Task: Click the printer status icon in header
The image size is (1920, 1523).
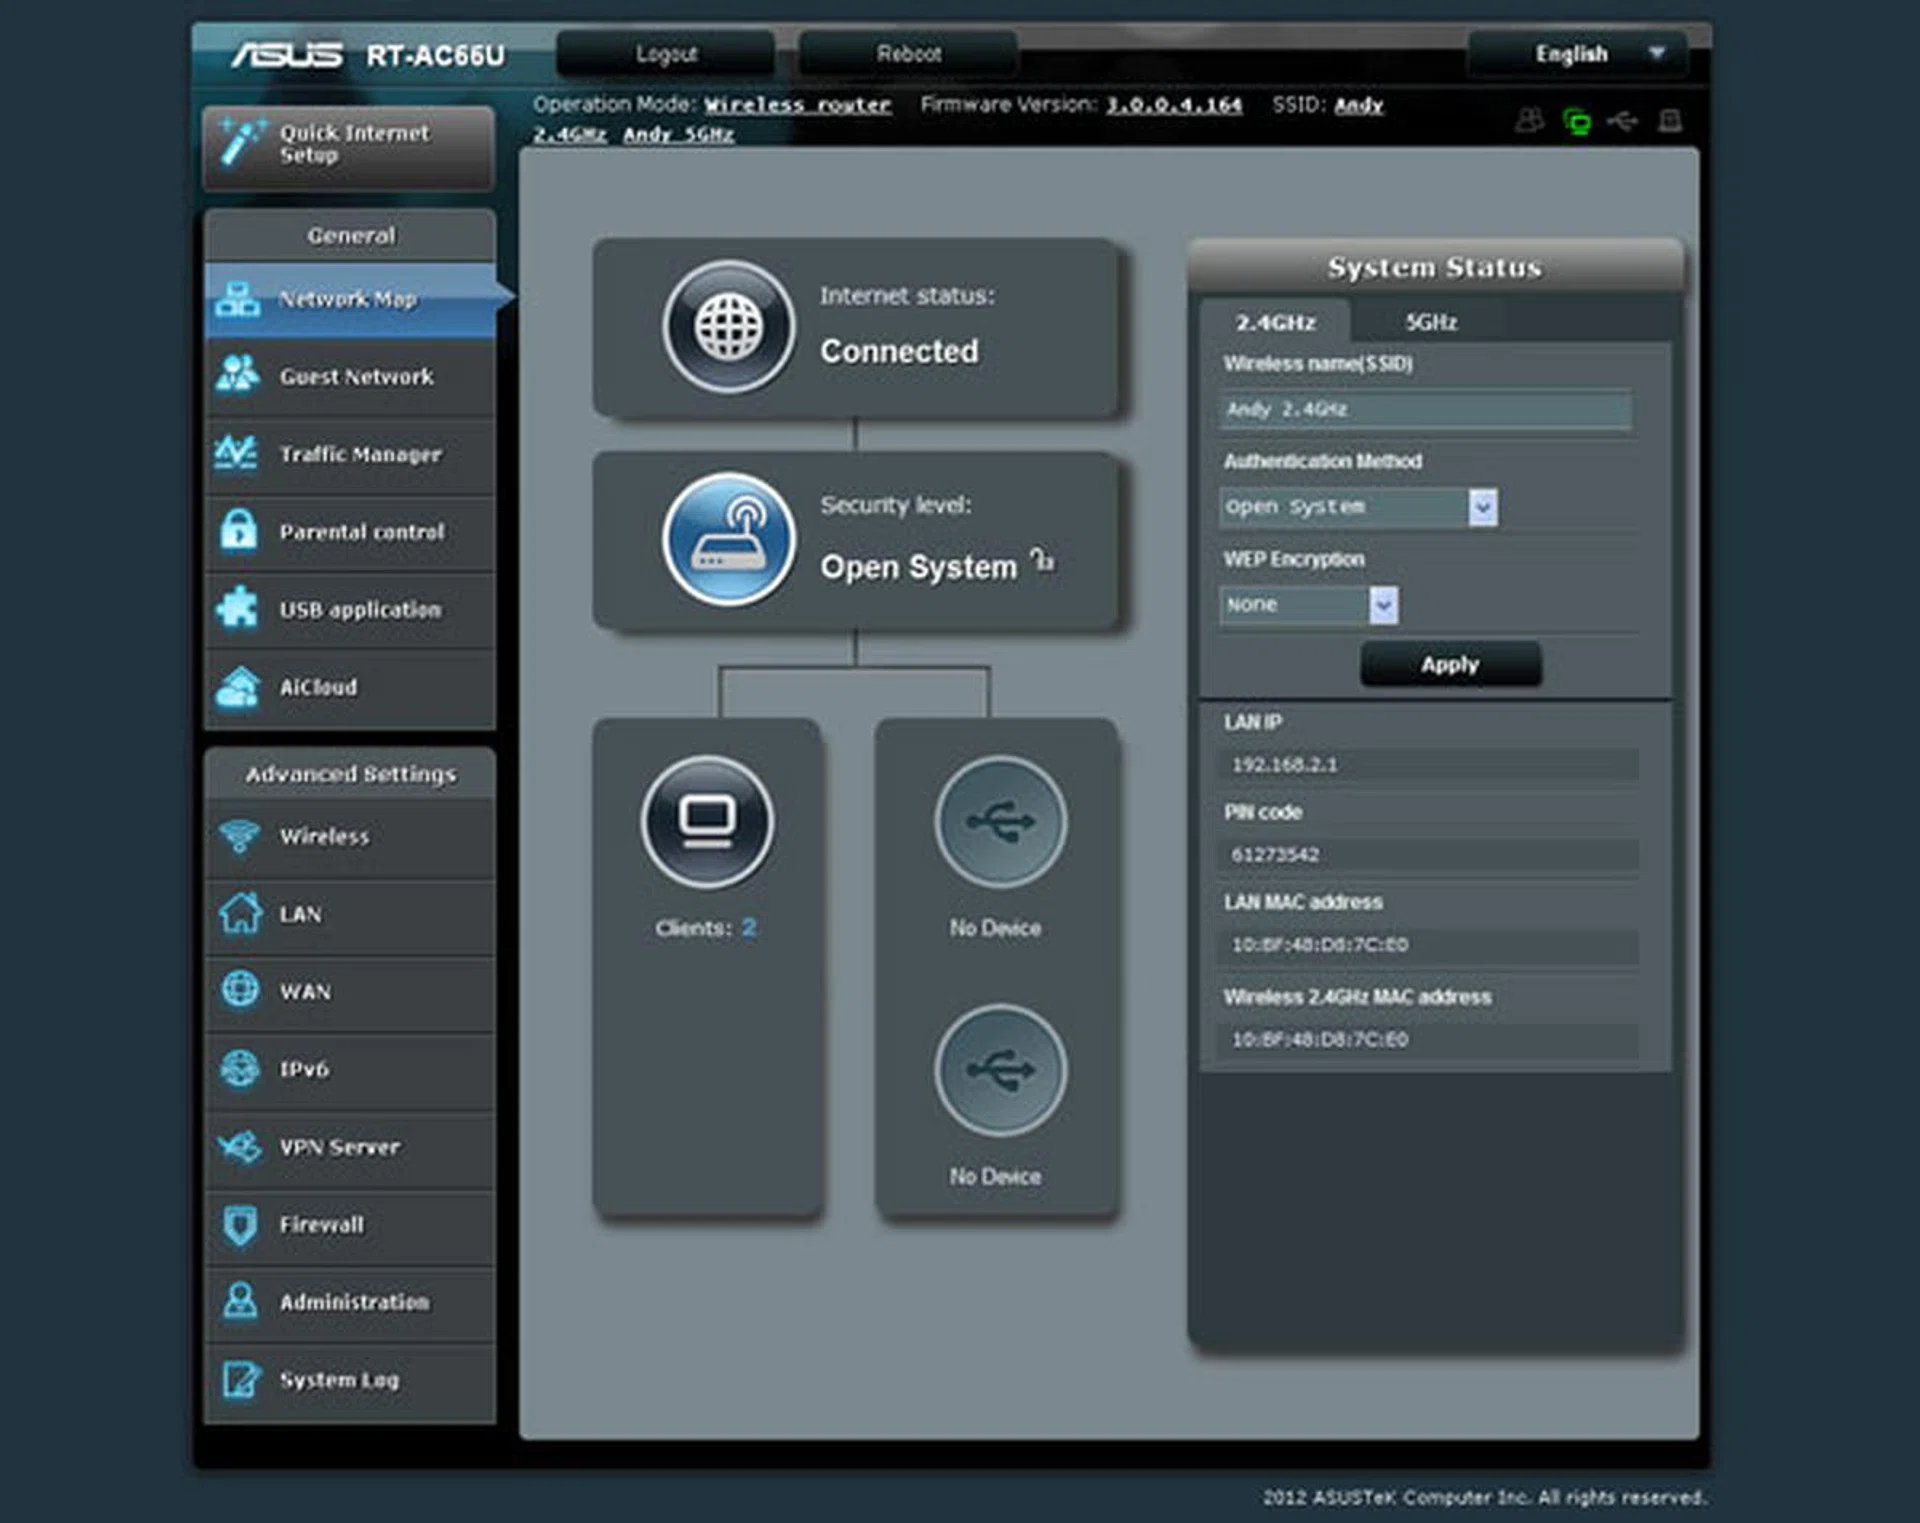Action: 1669,121
